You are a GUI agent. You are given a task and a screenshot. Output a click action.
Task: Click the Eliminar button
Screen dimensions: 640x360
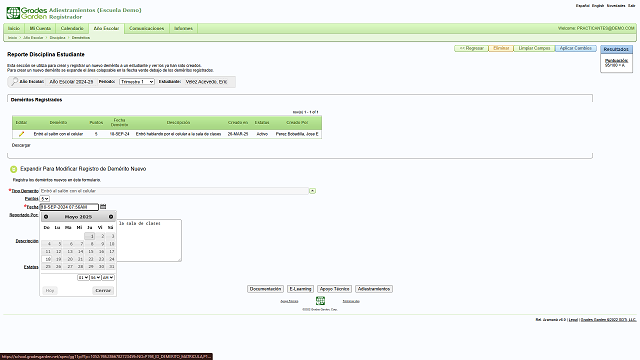click(501, 49)
